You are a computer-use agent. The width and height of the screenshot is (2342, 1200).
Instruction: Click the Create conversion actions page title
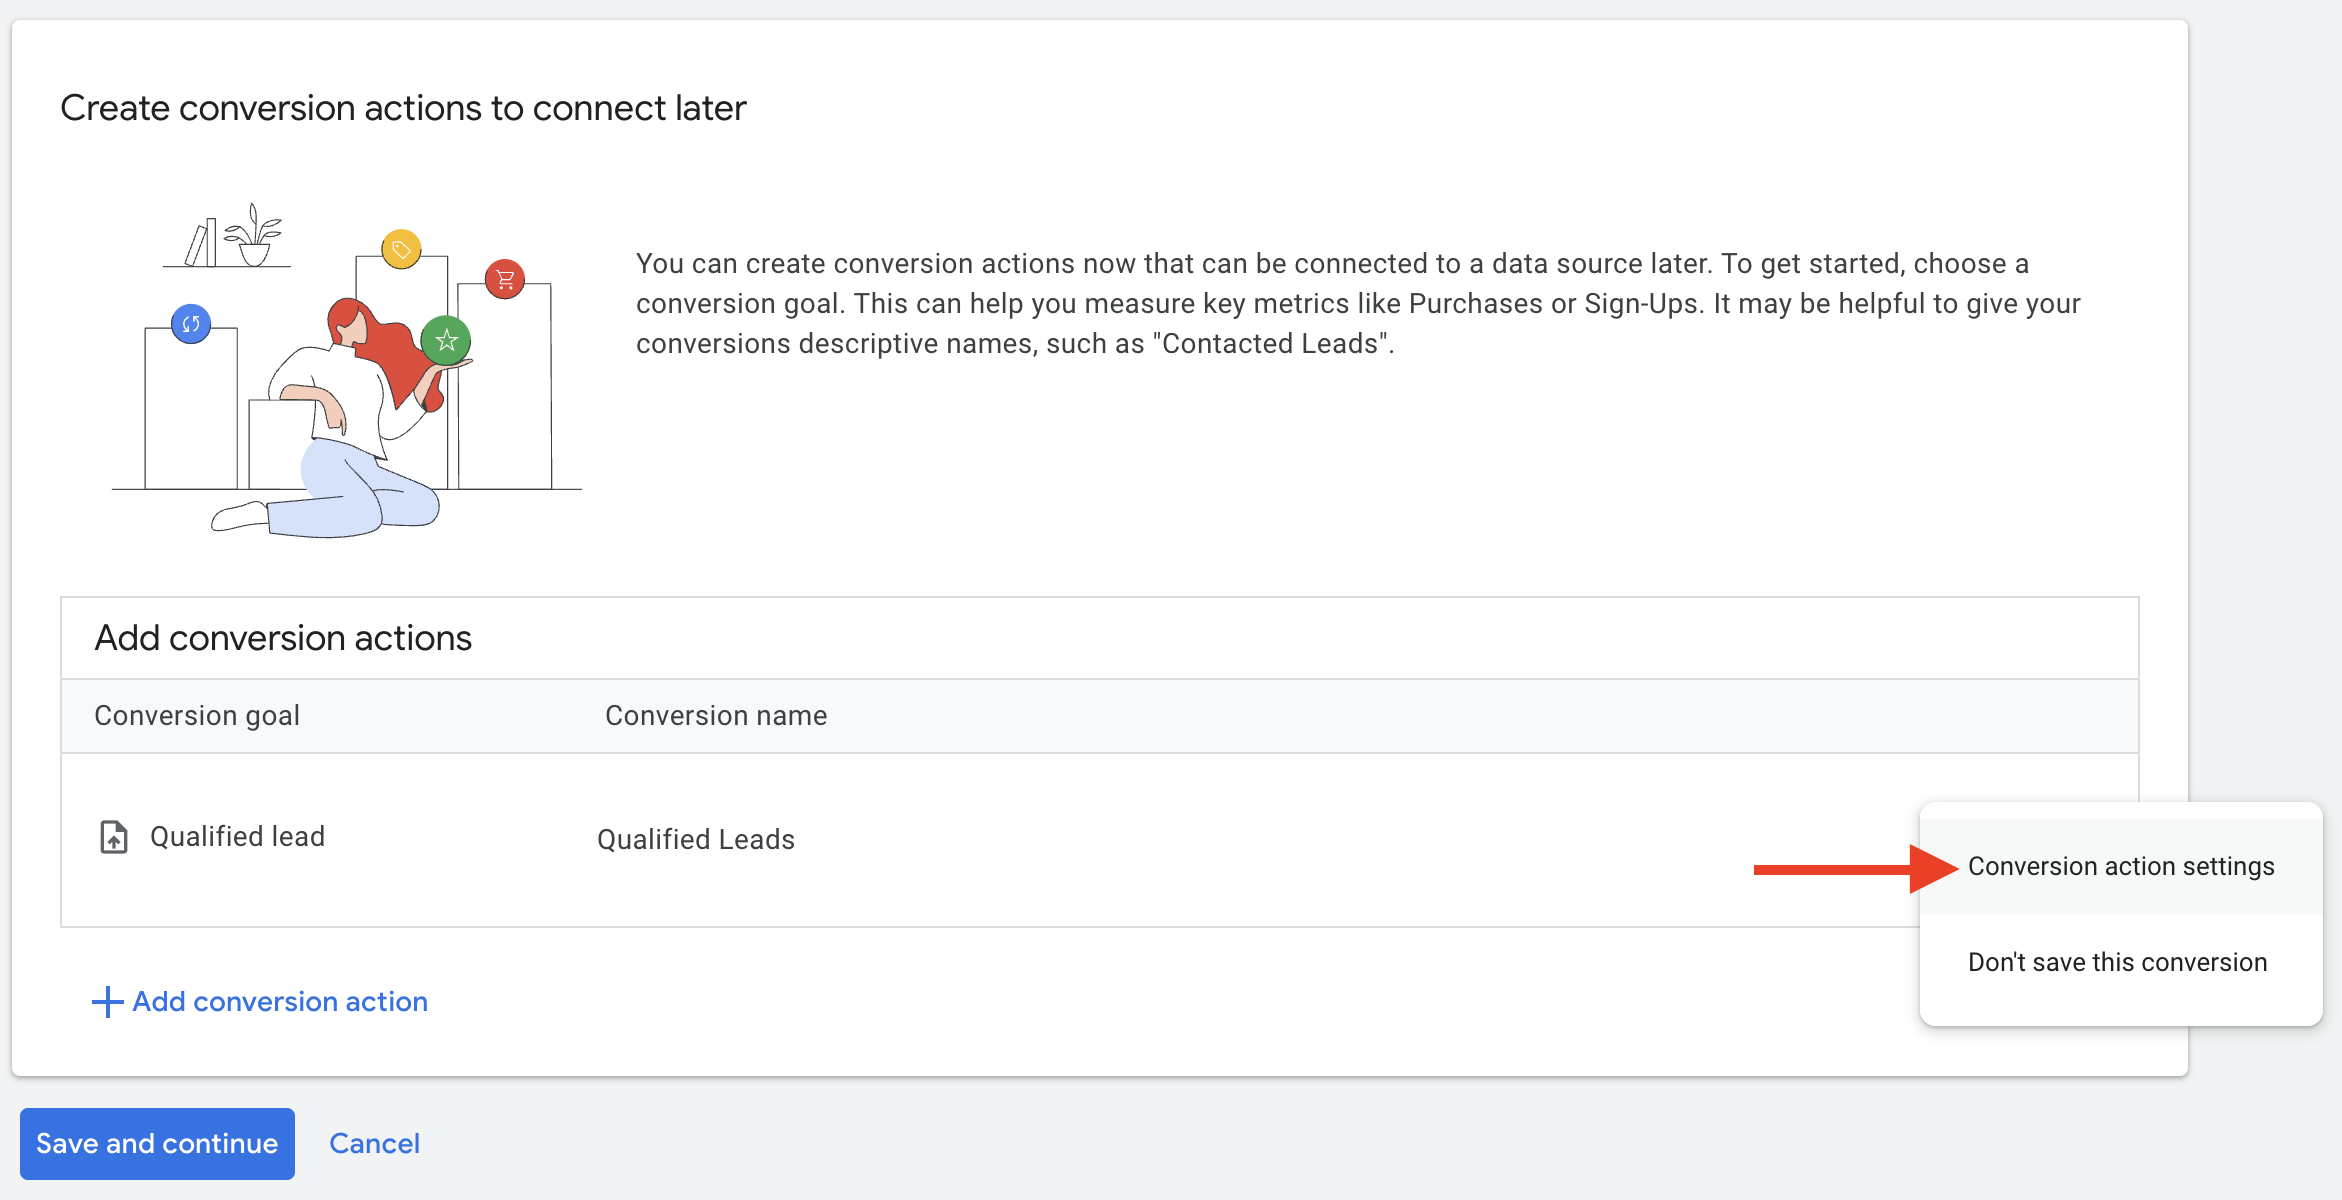[403, 108]
